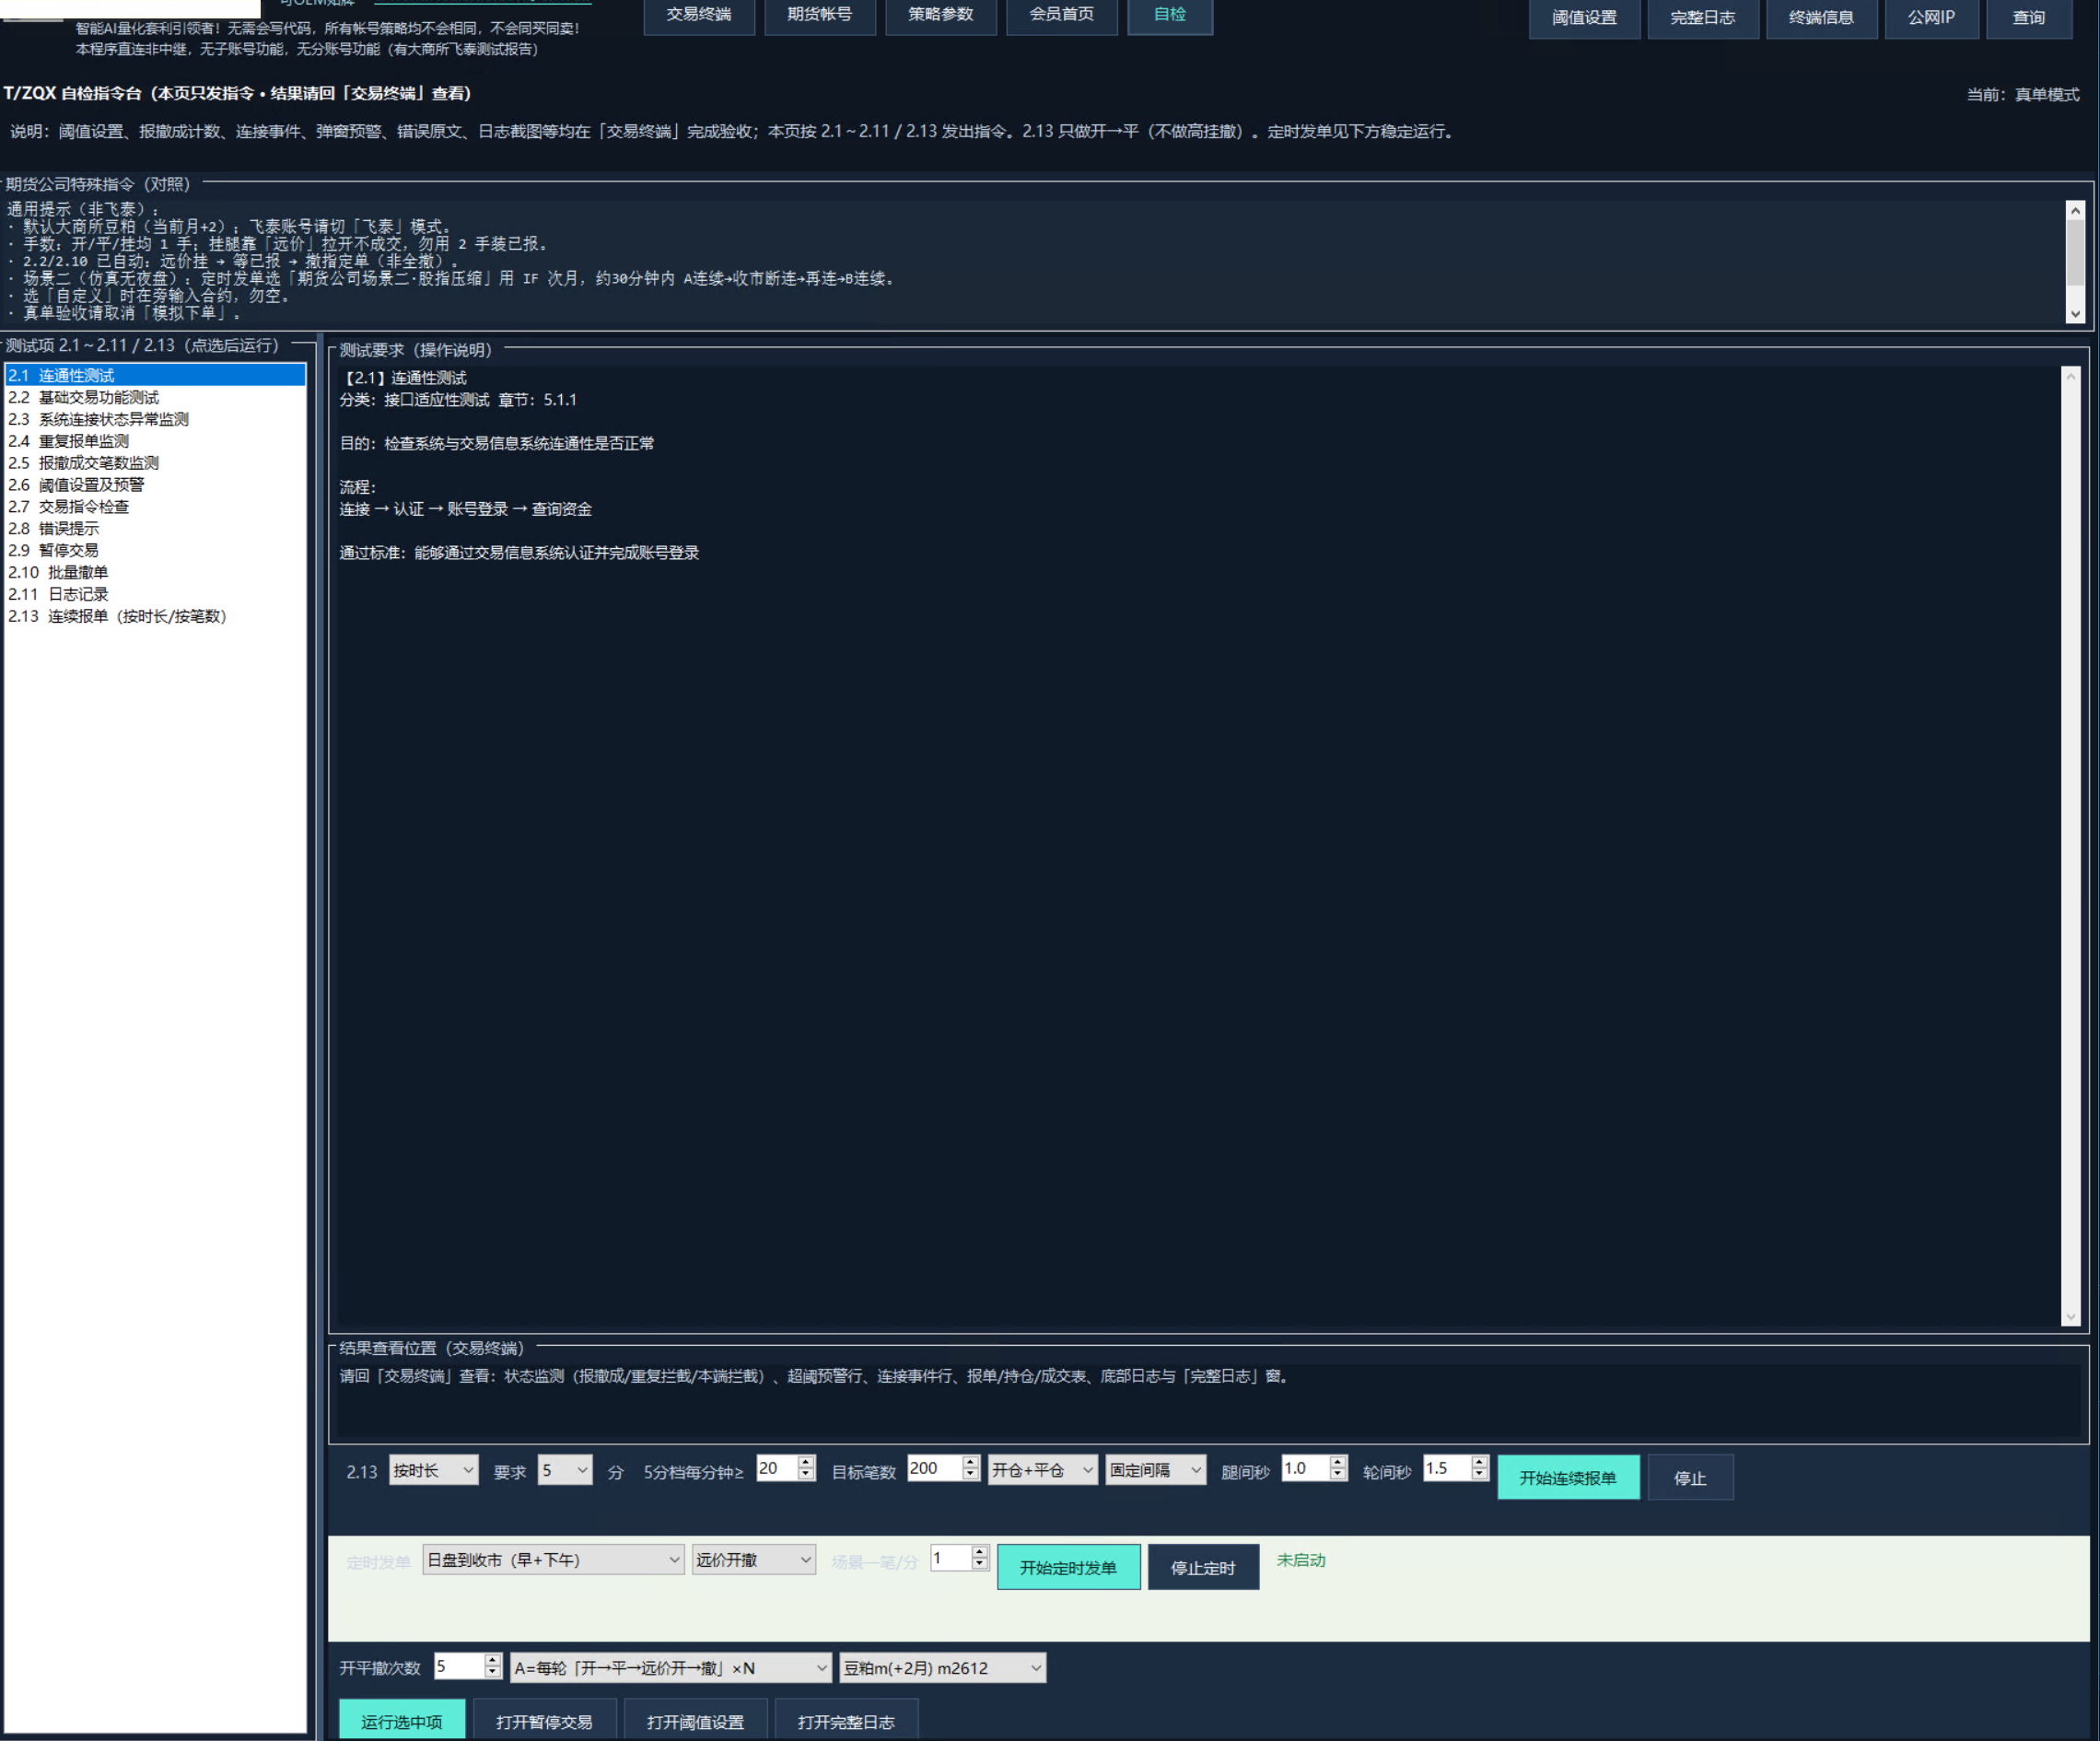
Task: Click the 开平撤次数 field showing 5
Action: point(467,1666)
